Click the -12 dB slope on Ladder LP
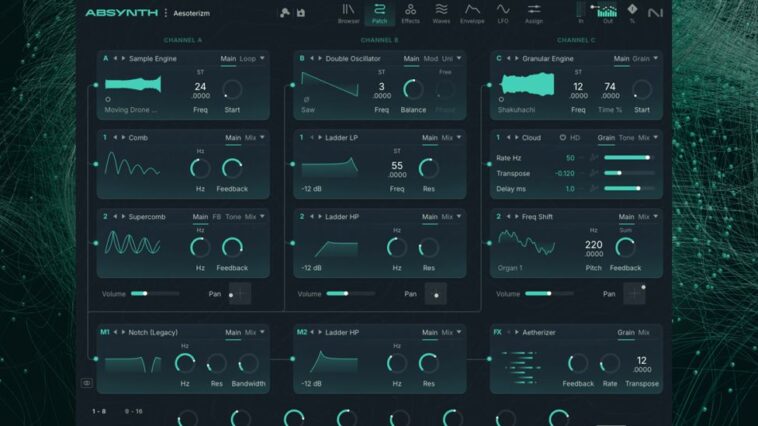758x426 pixels. coord(312,189)
